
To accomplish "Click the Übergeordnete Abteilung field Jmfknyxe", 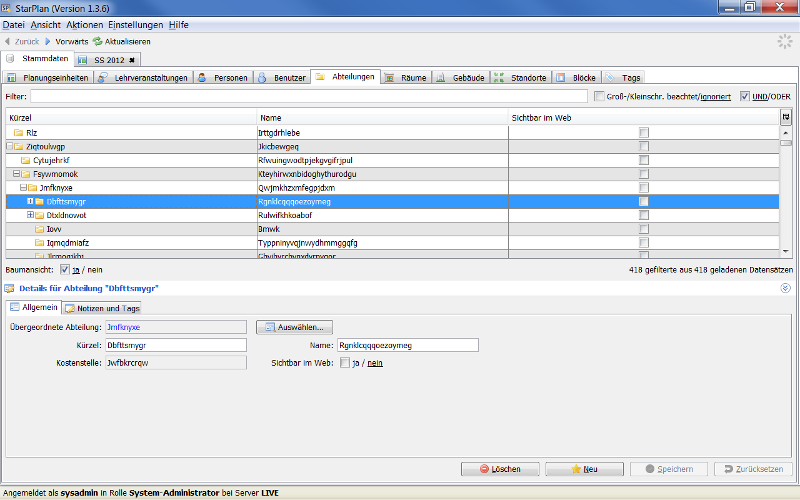I will coord(176,328).
